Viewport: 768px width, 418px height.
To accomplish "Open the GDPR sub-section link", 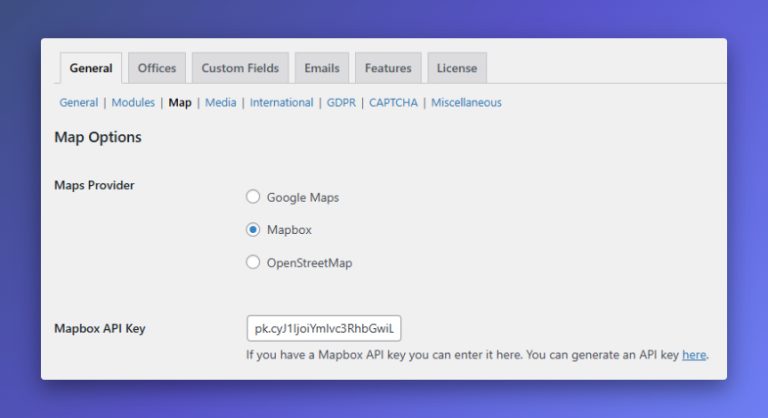I will coord(341,102).
